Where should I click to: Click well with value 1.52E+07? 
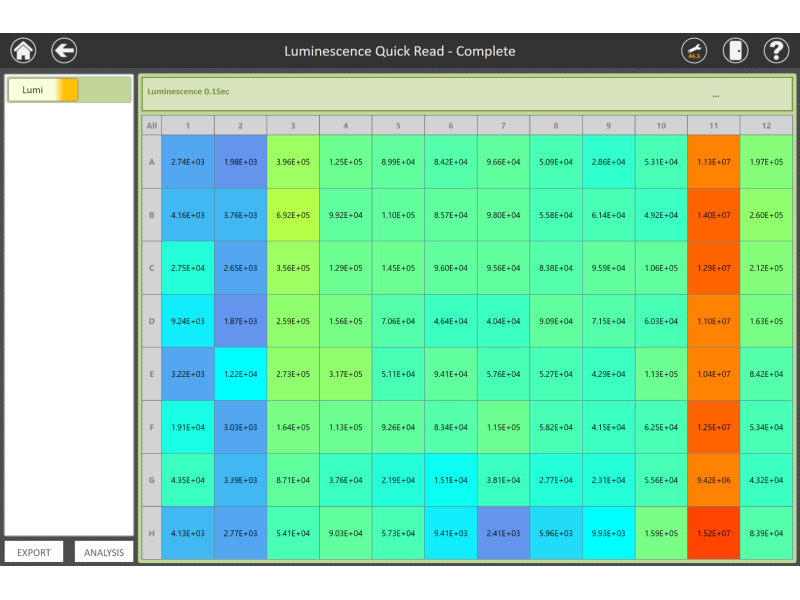tap(713, 533)
